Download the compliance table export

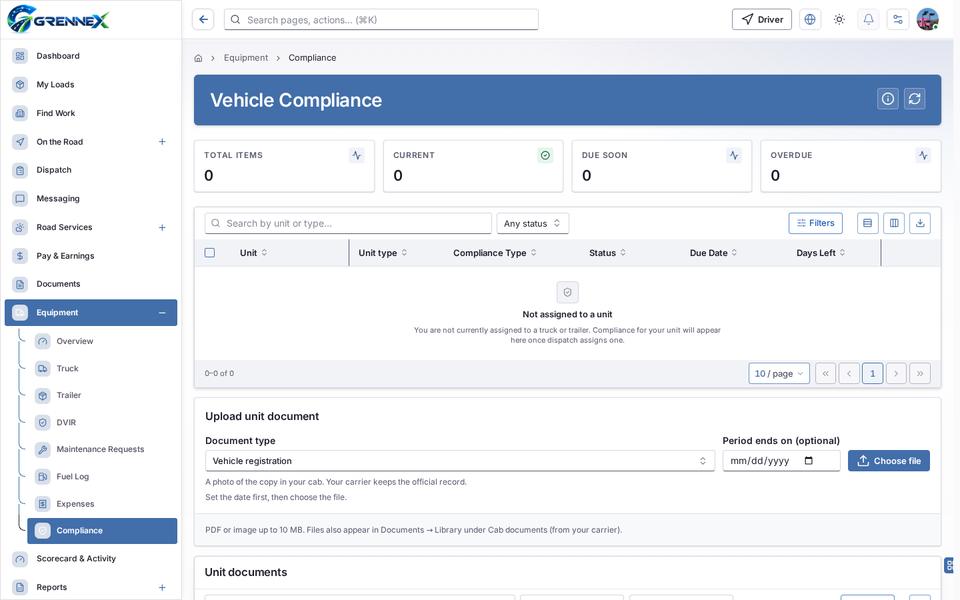tap(920, 223)
